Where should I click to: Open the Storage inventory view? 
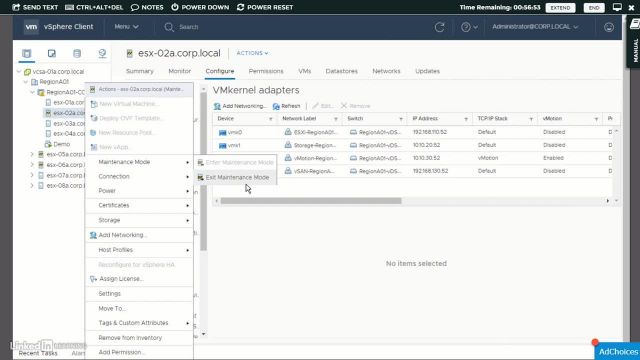click(77, 53)
